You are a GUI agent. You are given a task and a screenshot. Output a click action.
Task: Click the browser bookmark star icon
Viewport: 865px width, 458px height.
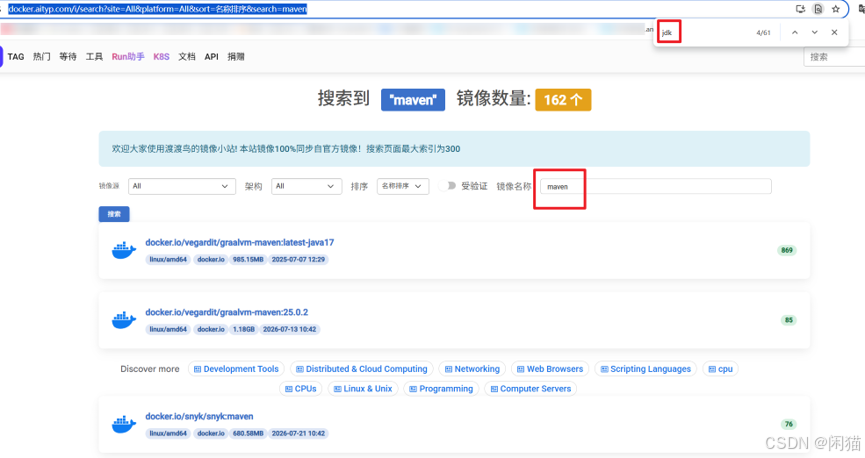pyautogui.click(x=836, y=9)
